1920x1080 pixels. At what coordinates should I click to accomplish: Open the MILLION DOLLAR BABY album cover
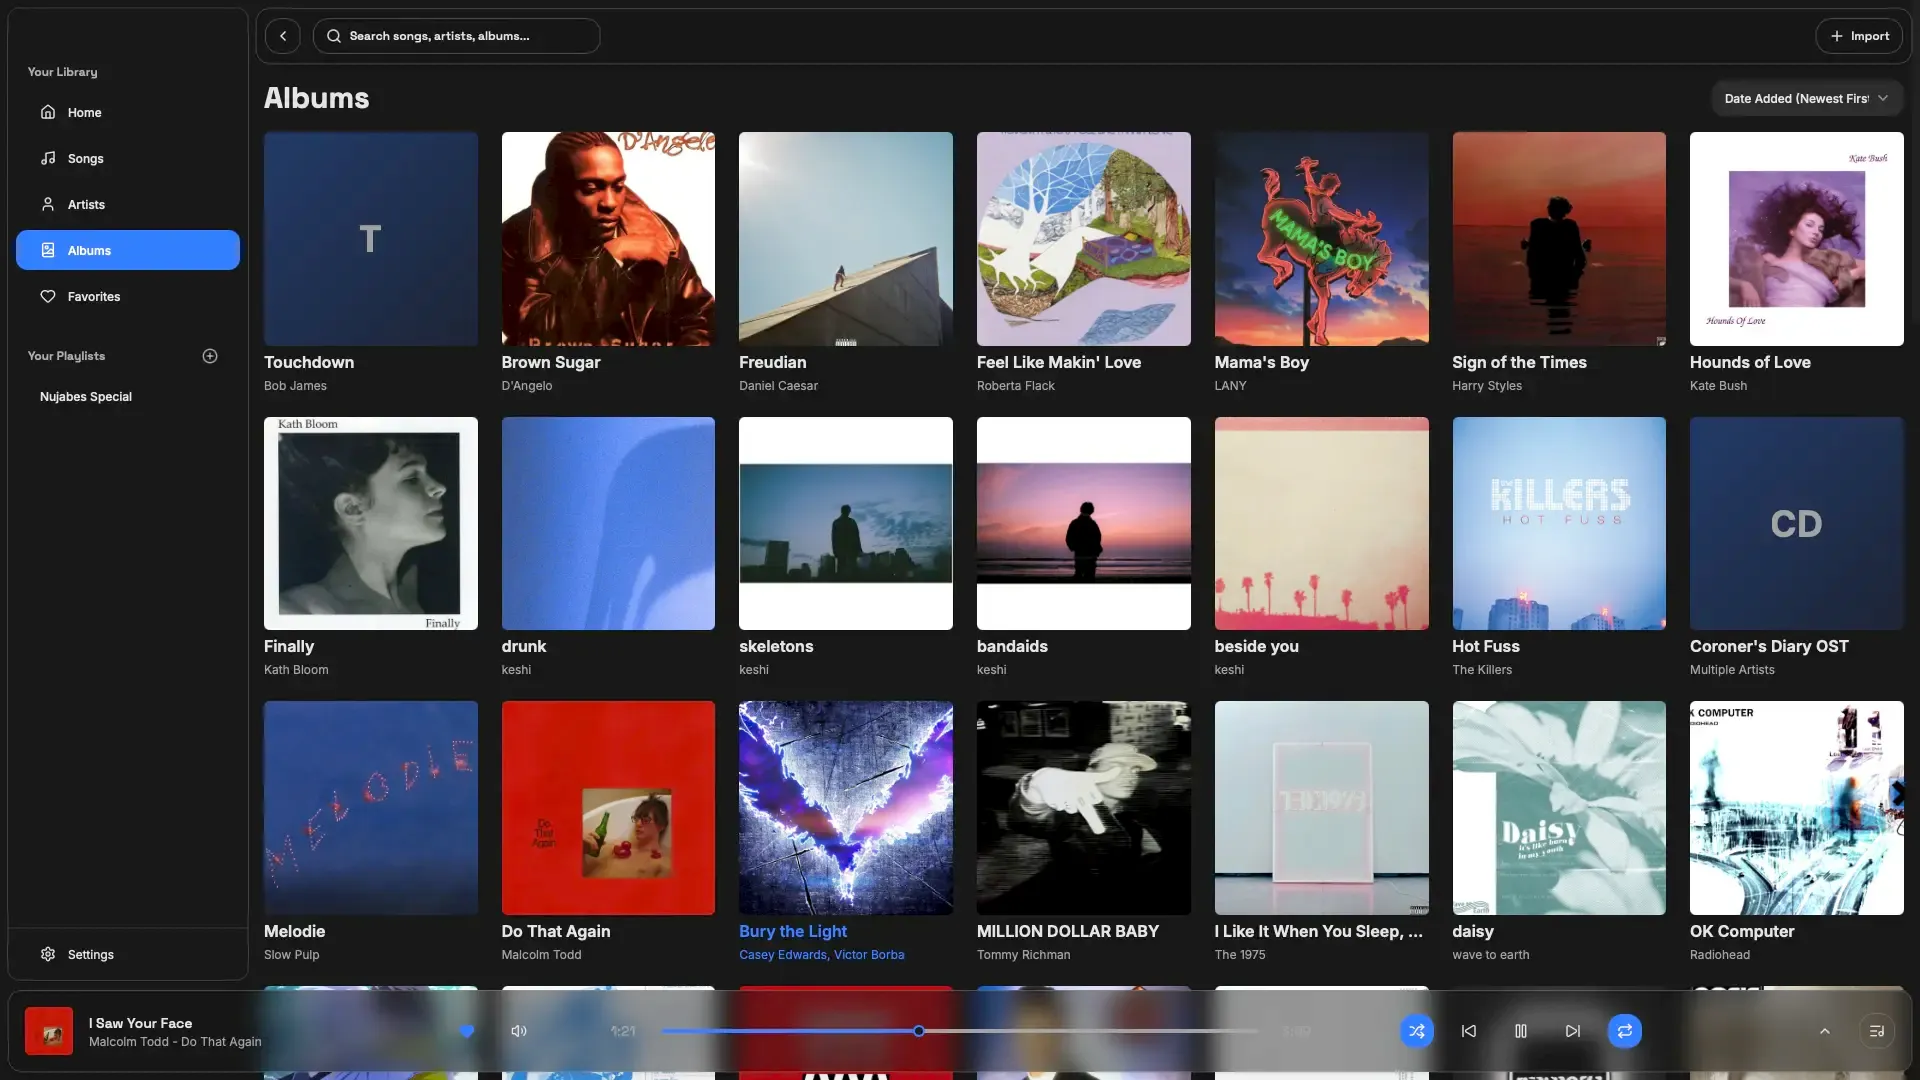[x=1084, y=808]
